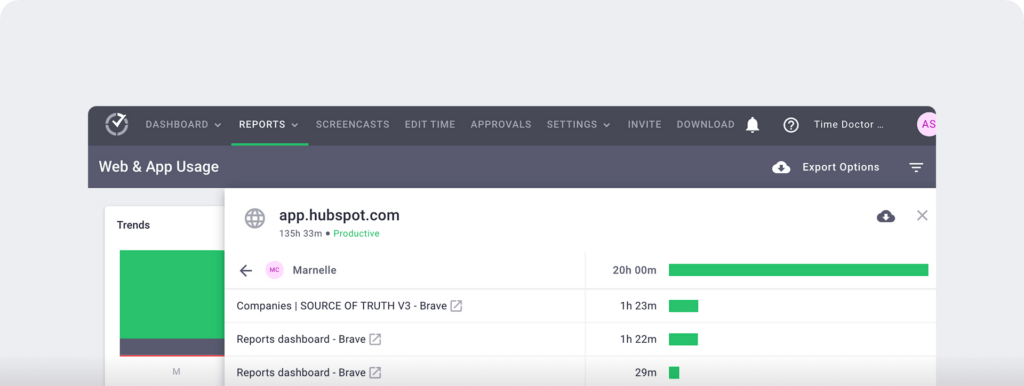This screenshot has height=386, width=1024.
Task: Close the app.hubspot.com detail panel
Action: 922,216
